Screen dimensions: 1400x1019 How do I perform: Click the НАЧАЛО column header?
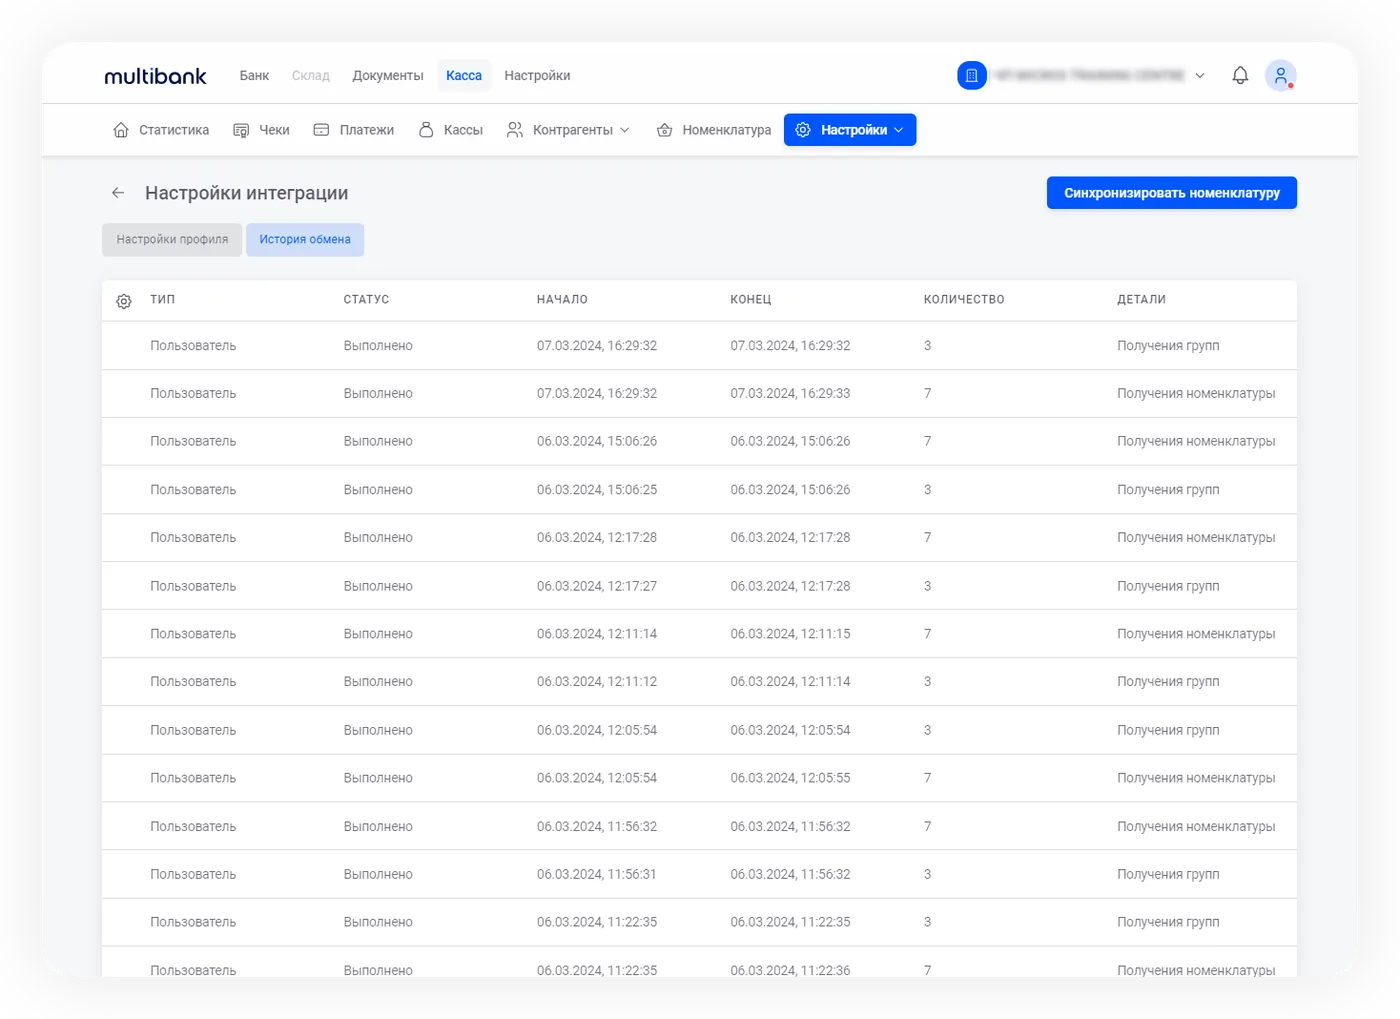tap(562, 300)
